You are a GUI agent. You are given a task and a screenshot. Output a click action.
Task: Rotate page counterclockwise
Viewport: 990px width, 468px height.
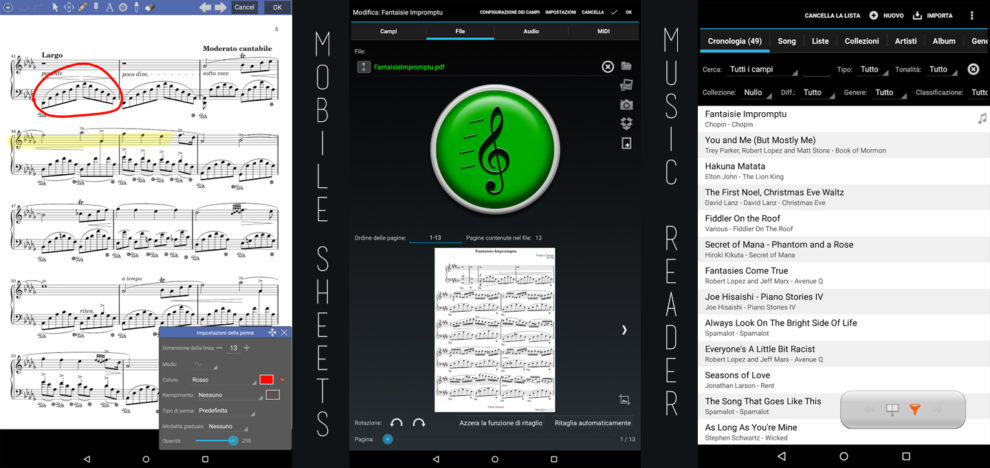[396, 423]
